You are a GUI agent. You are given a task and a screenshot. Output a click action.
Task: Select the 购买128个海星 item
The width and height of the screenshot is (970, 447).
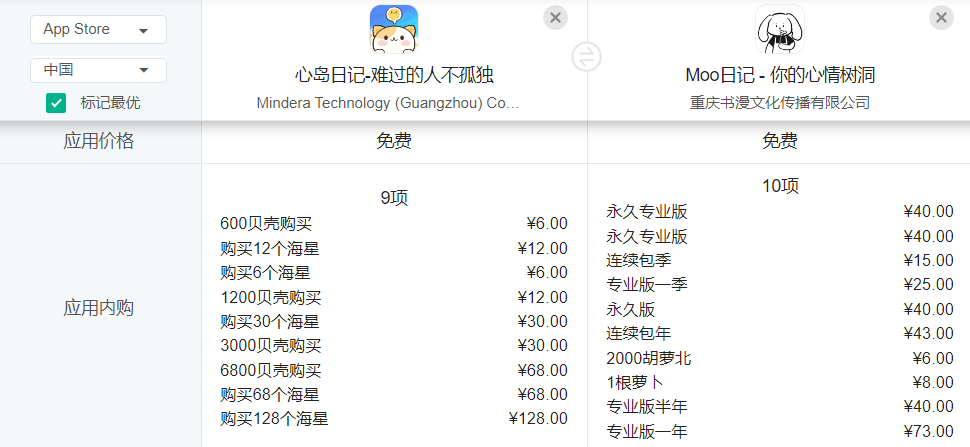(x=274, y=419)
